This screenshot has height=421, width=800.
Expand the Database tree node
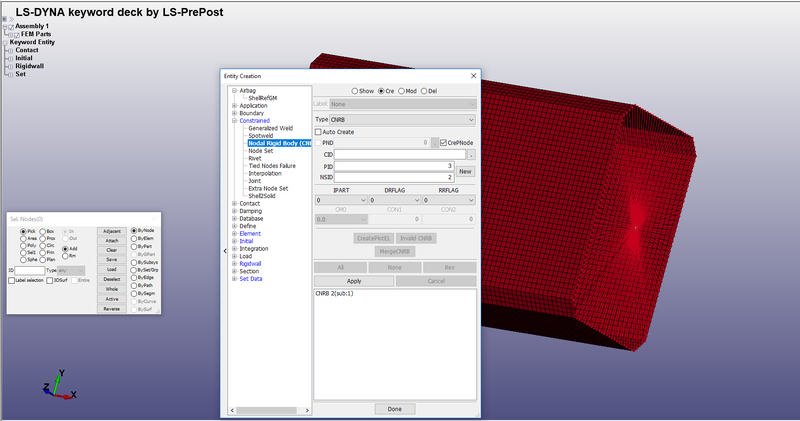pyautogui.click(x=234, y=218)
